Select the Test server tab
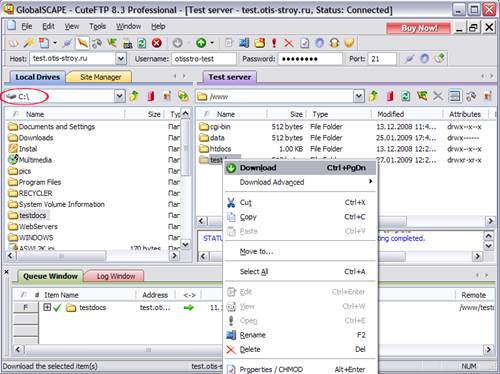The width and height of the screenshot is (500, 374). (230, 77)
